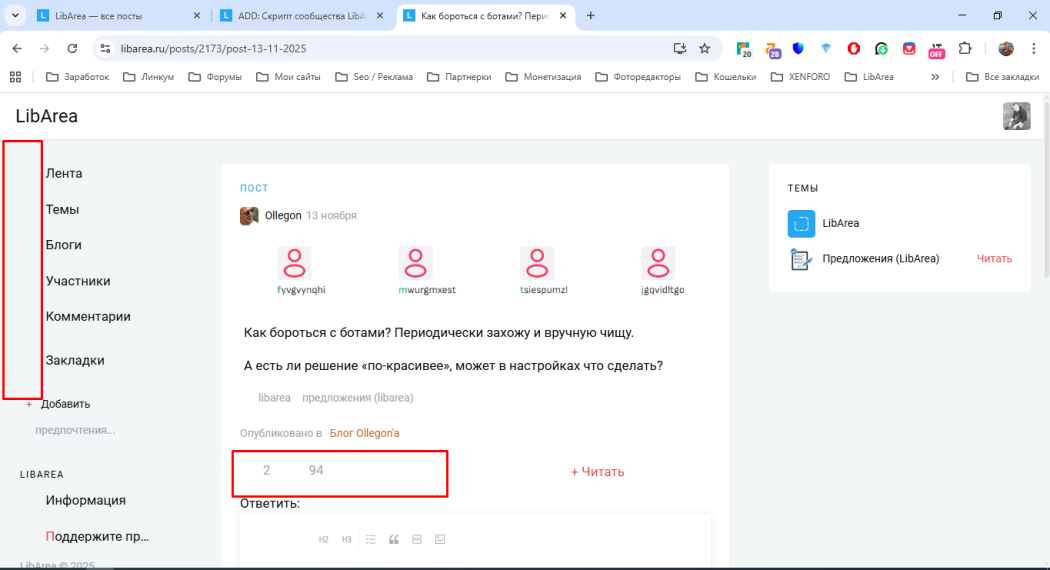Open the blue shield extension
1050x570 pixels.
click(x=798, y=48)
